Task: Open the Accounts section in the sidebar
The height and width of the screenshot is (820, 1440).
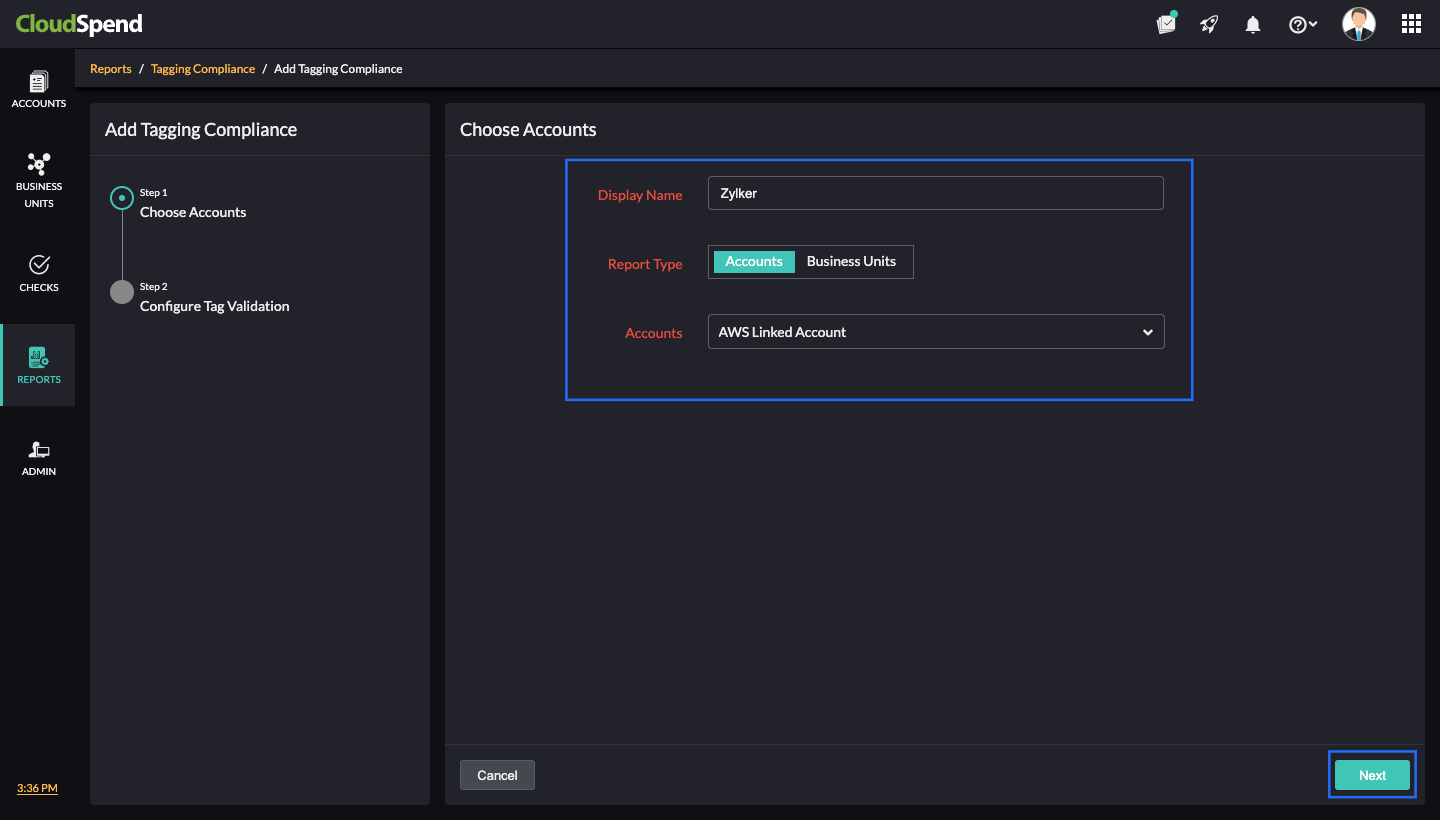Action: point(38,88)
